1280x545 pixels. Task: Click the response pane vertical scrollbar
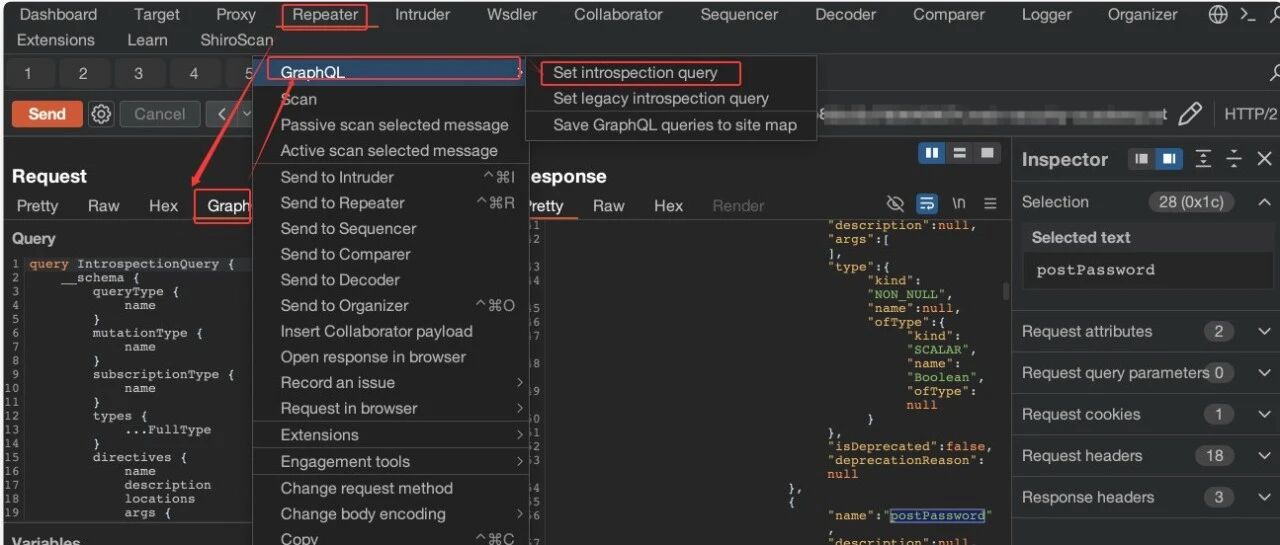[x=1006, y=292]
